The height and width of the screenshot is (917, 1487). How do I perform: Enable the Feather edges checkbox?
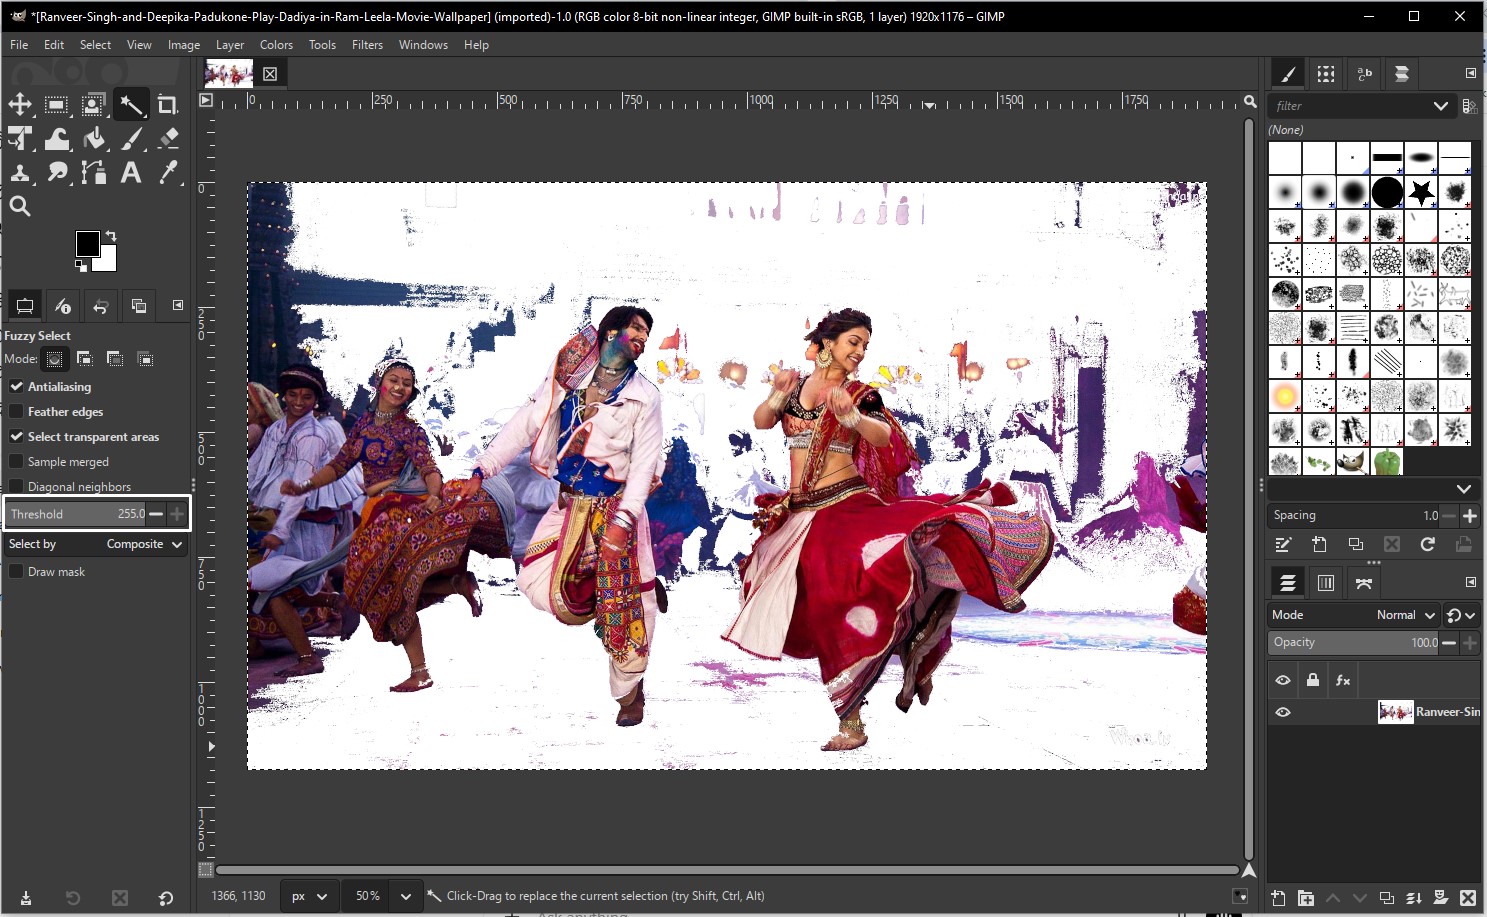(17, 411)
